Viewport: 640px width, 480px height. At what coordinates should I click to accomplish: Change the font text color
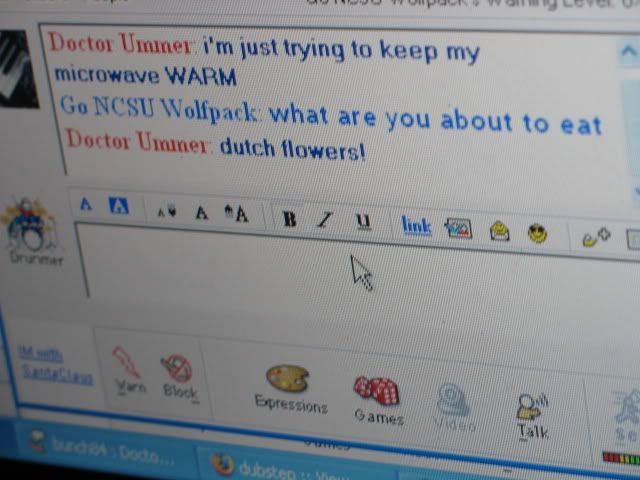click(86, 204)
